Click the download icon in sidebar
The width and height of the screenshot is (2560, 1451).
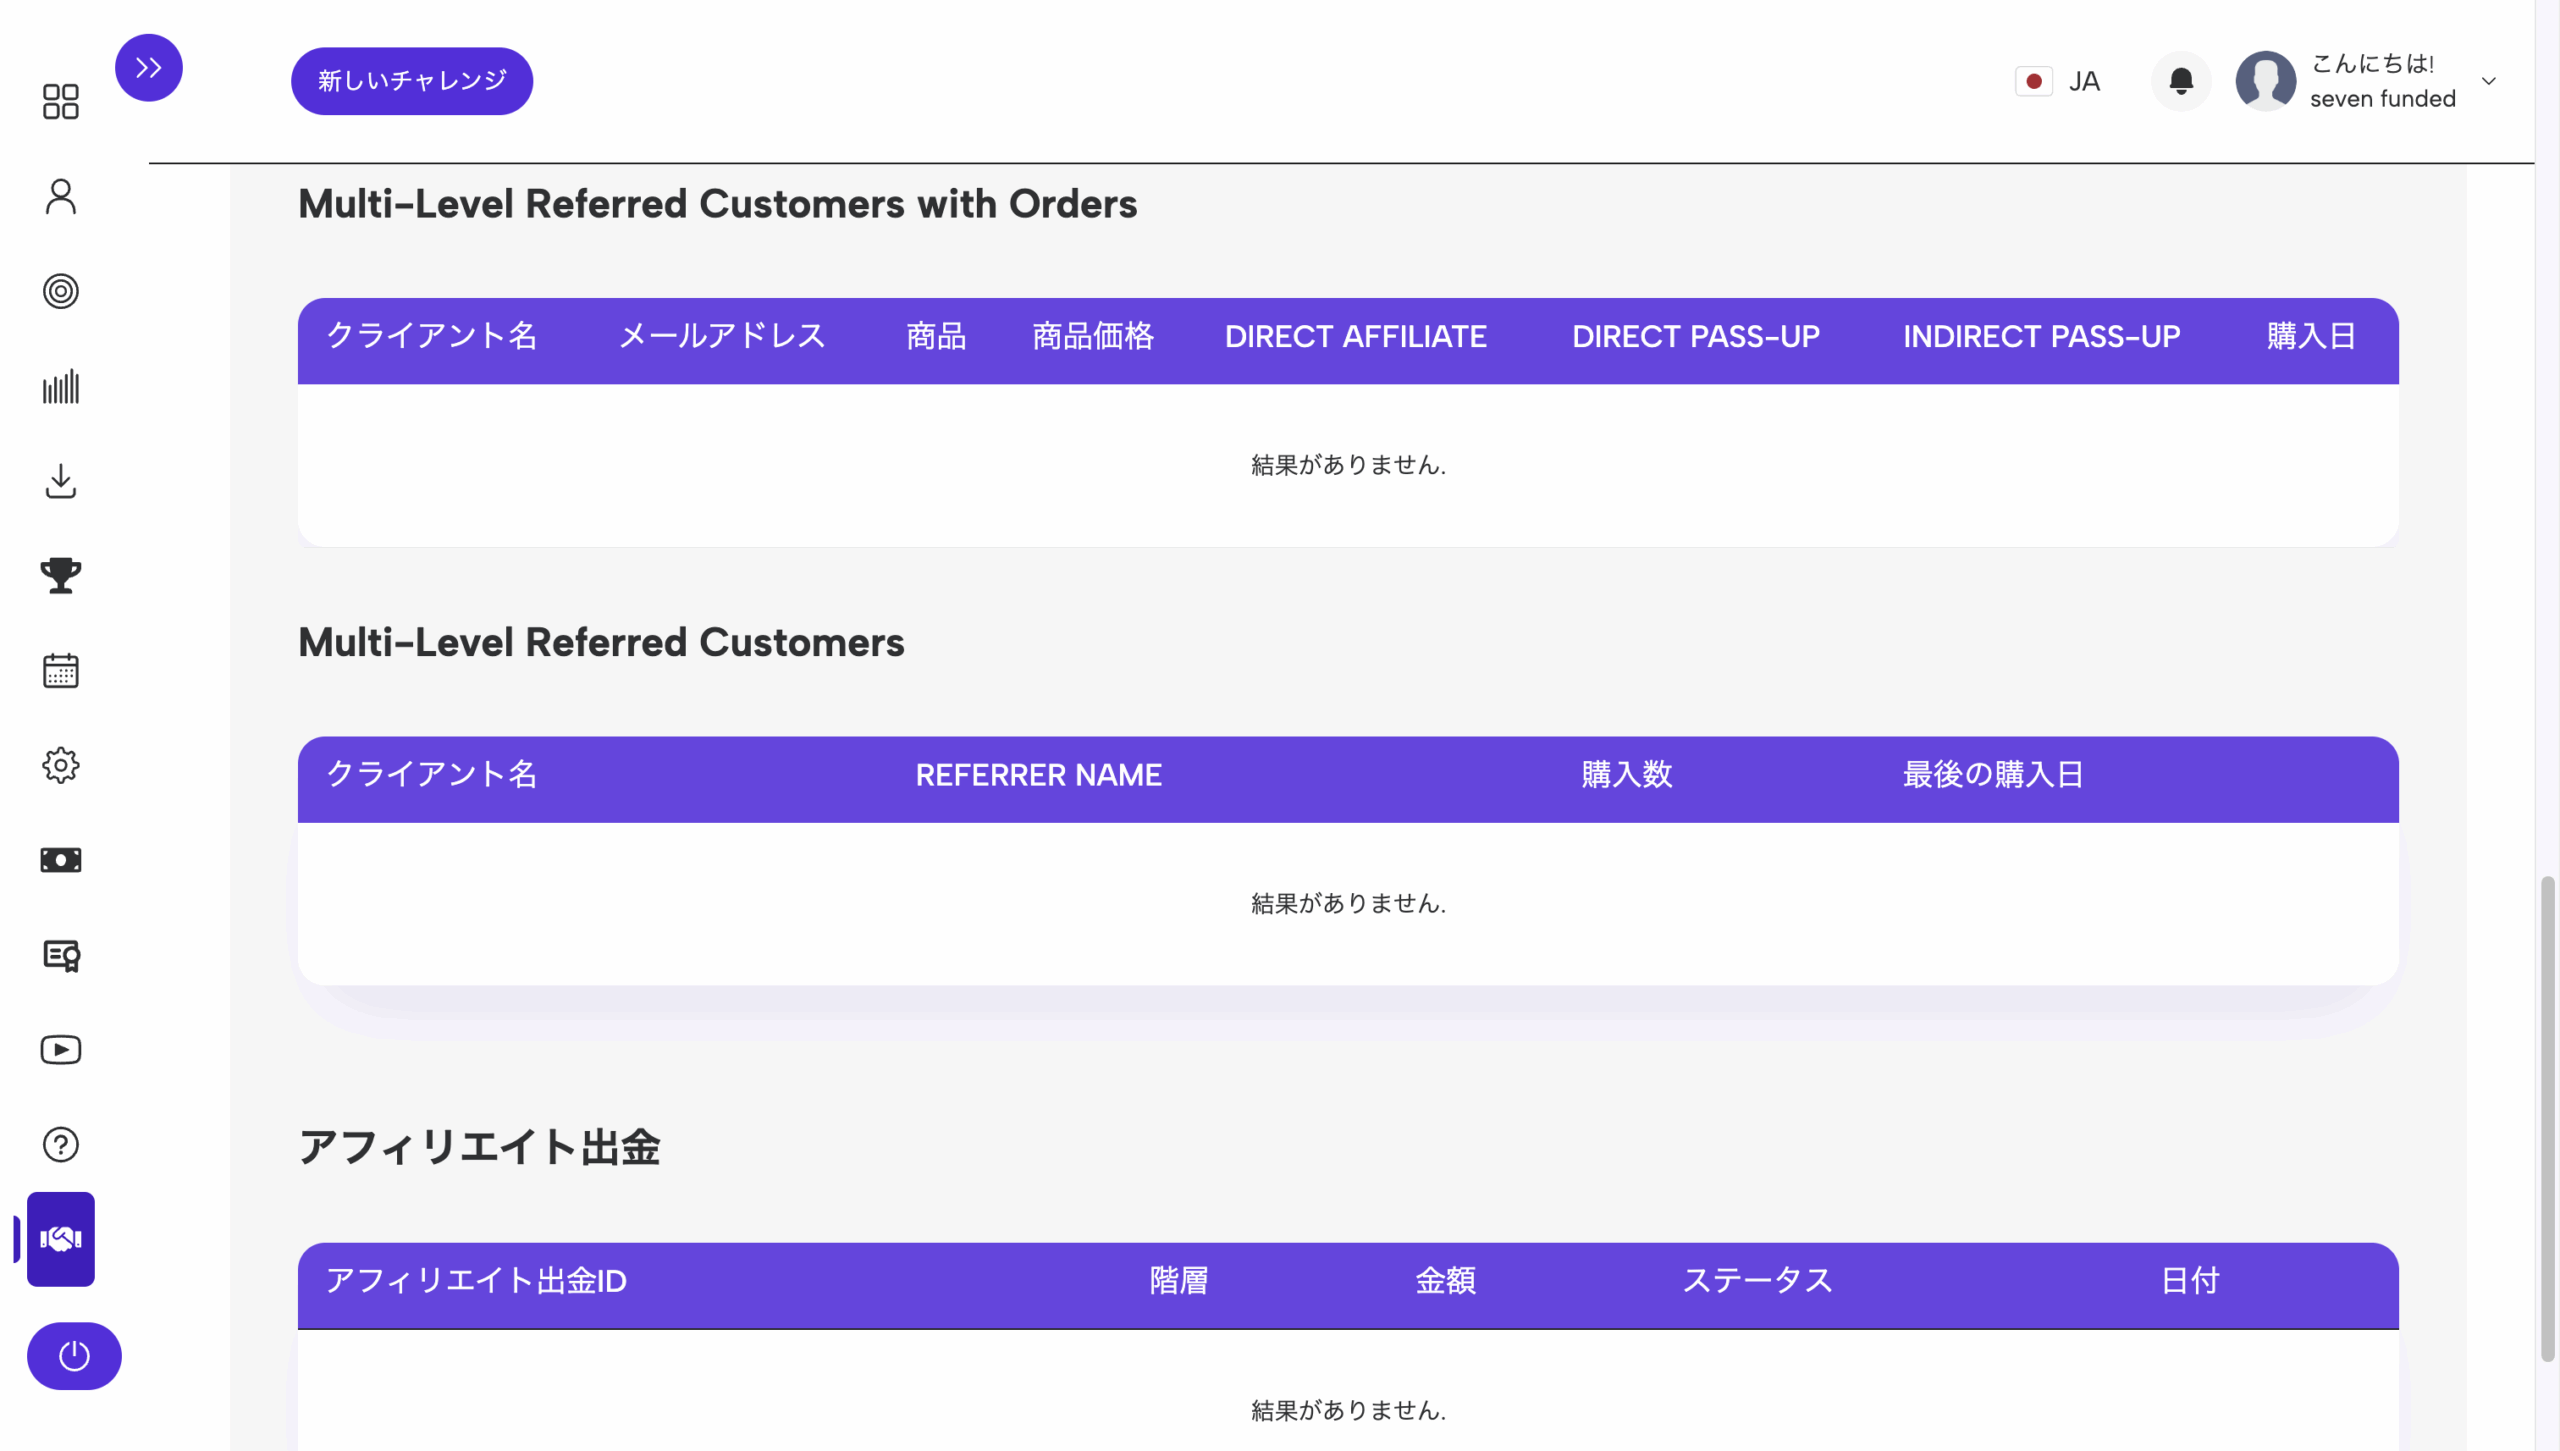click(x=61, y=481)
